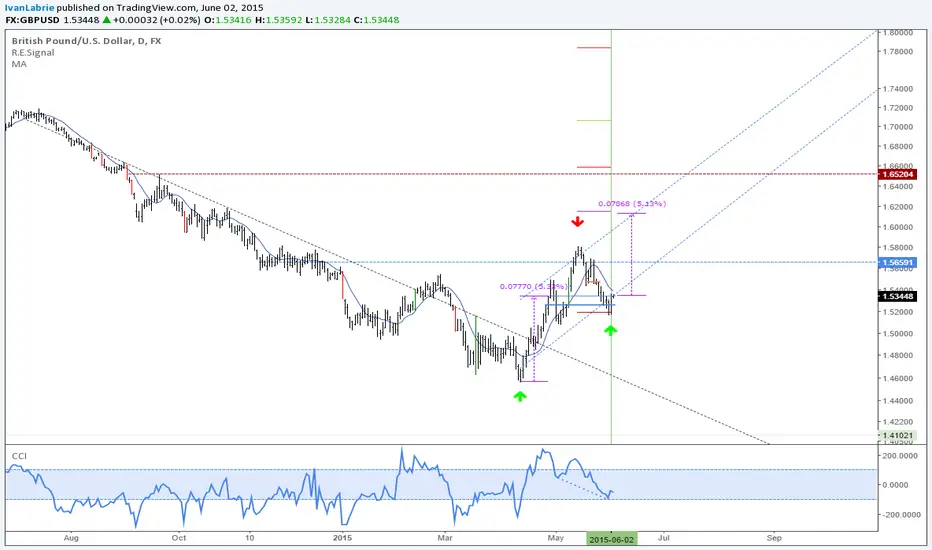
Task: Click the 200.0000 CCI axis value
Action: coord(902,455)
